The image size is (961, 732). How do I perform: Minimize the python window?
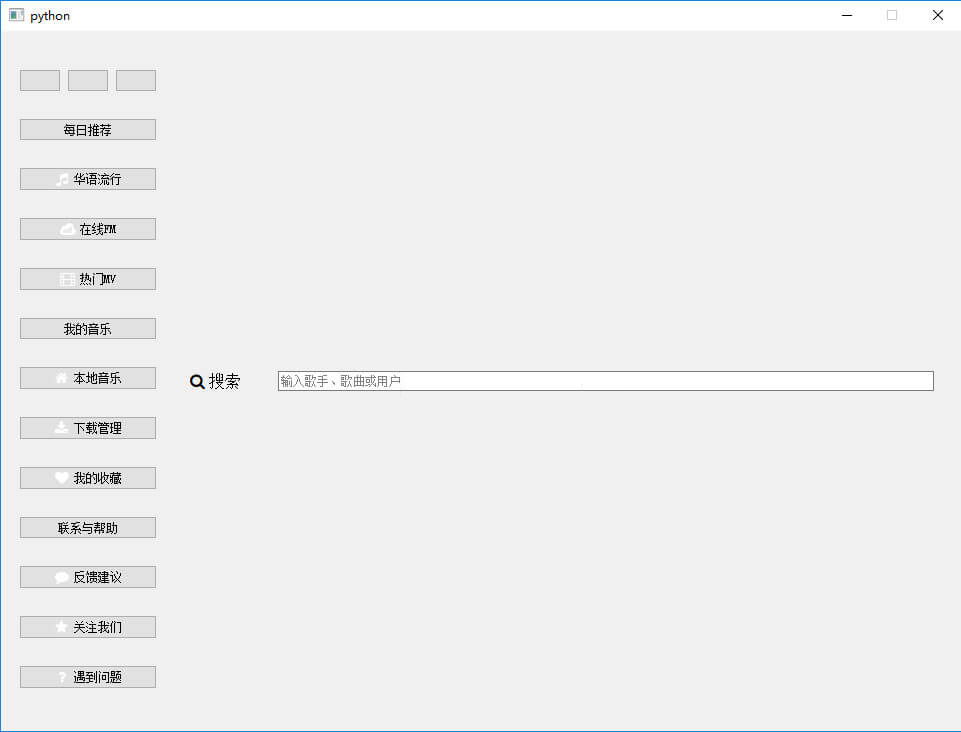click(847, 15)
